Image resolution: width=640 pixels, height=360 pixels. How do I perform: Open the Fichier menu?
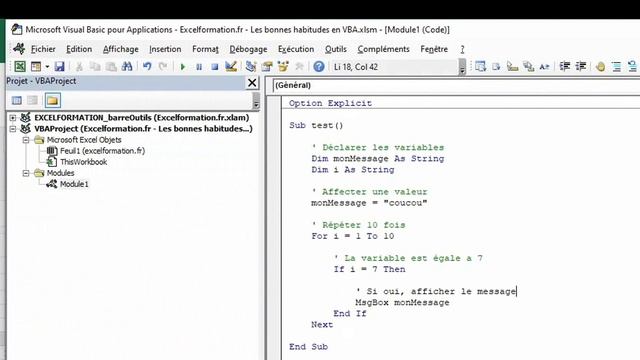(x=43, y=49)
